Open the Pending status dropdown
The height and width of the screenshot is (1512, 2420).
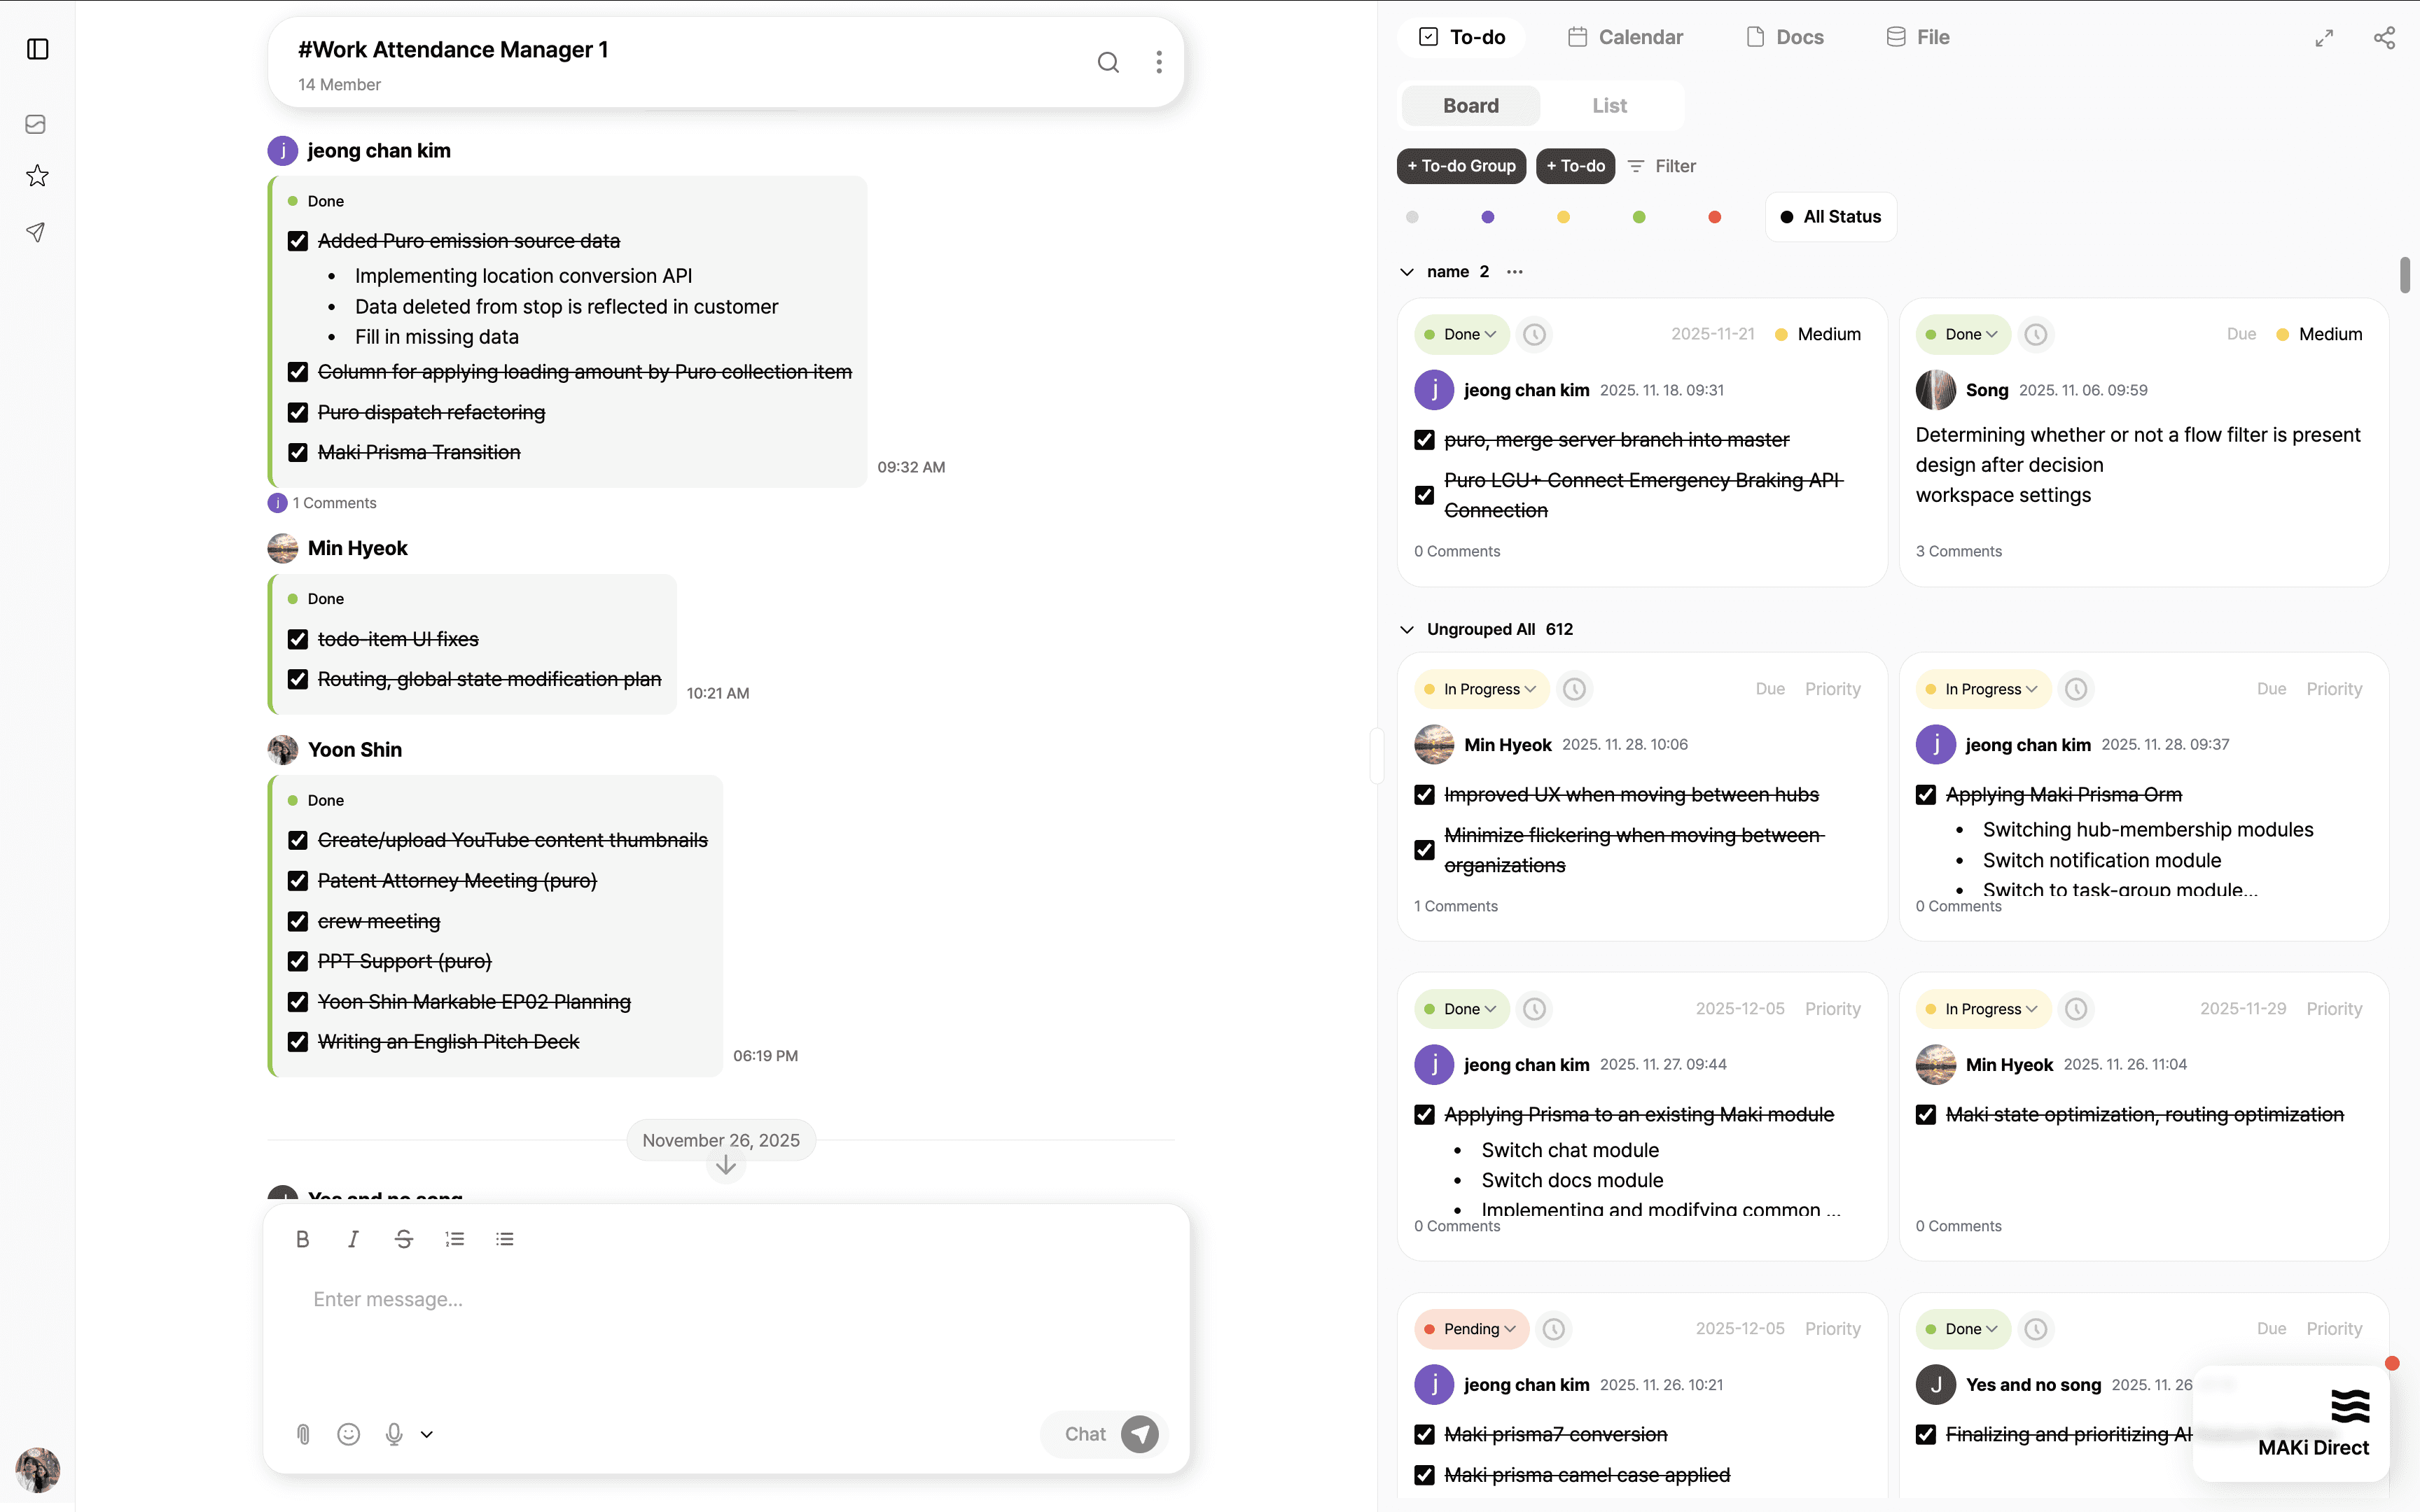(x=1471, y=1329)
